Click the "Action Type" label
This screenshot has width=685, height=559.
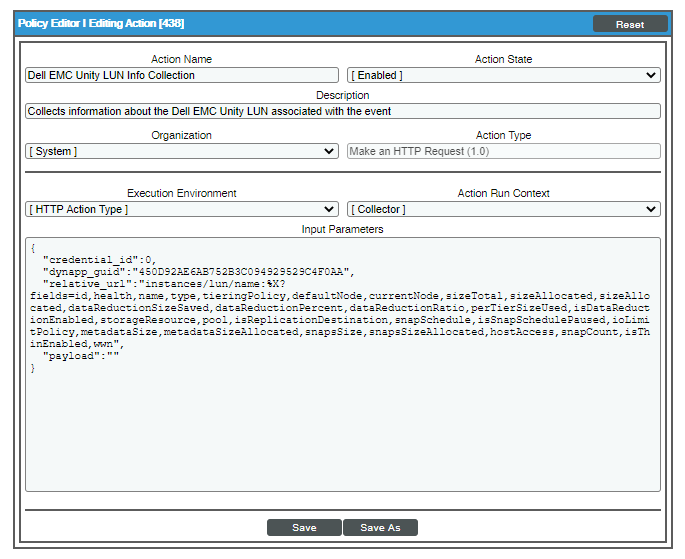click(x=503, y=135)
